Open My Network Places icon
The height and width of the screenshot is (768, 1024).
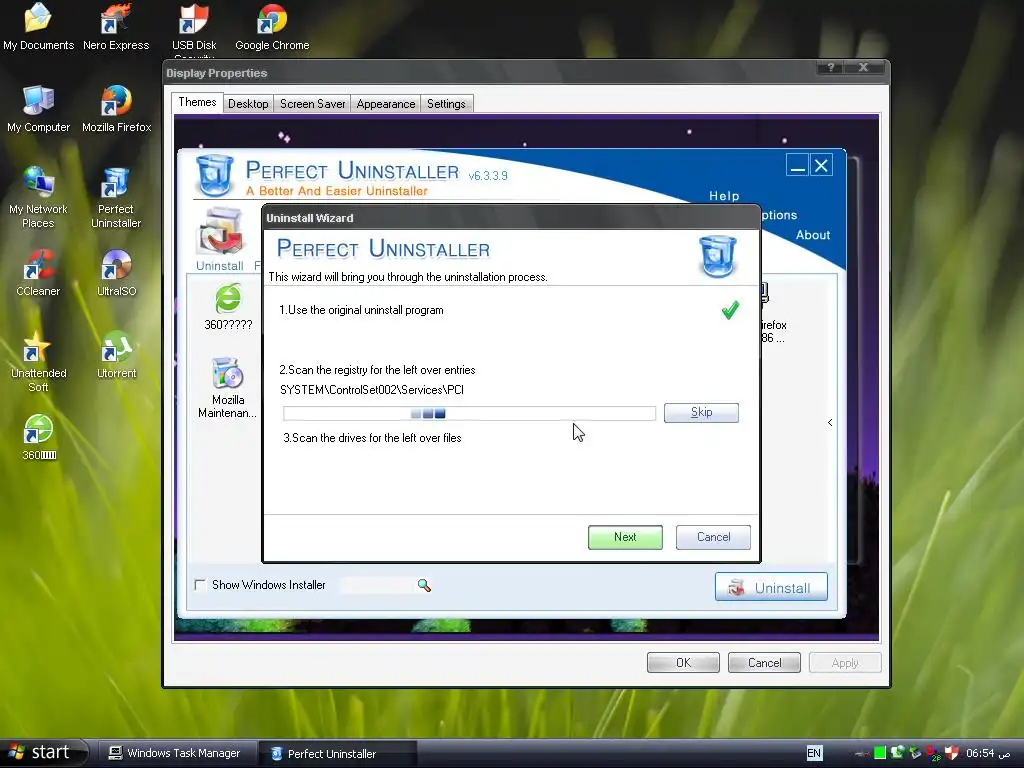click(x=38, y=197)
